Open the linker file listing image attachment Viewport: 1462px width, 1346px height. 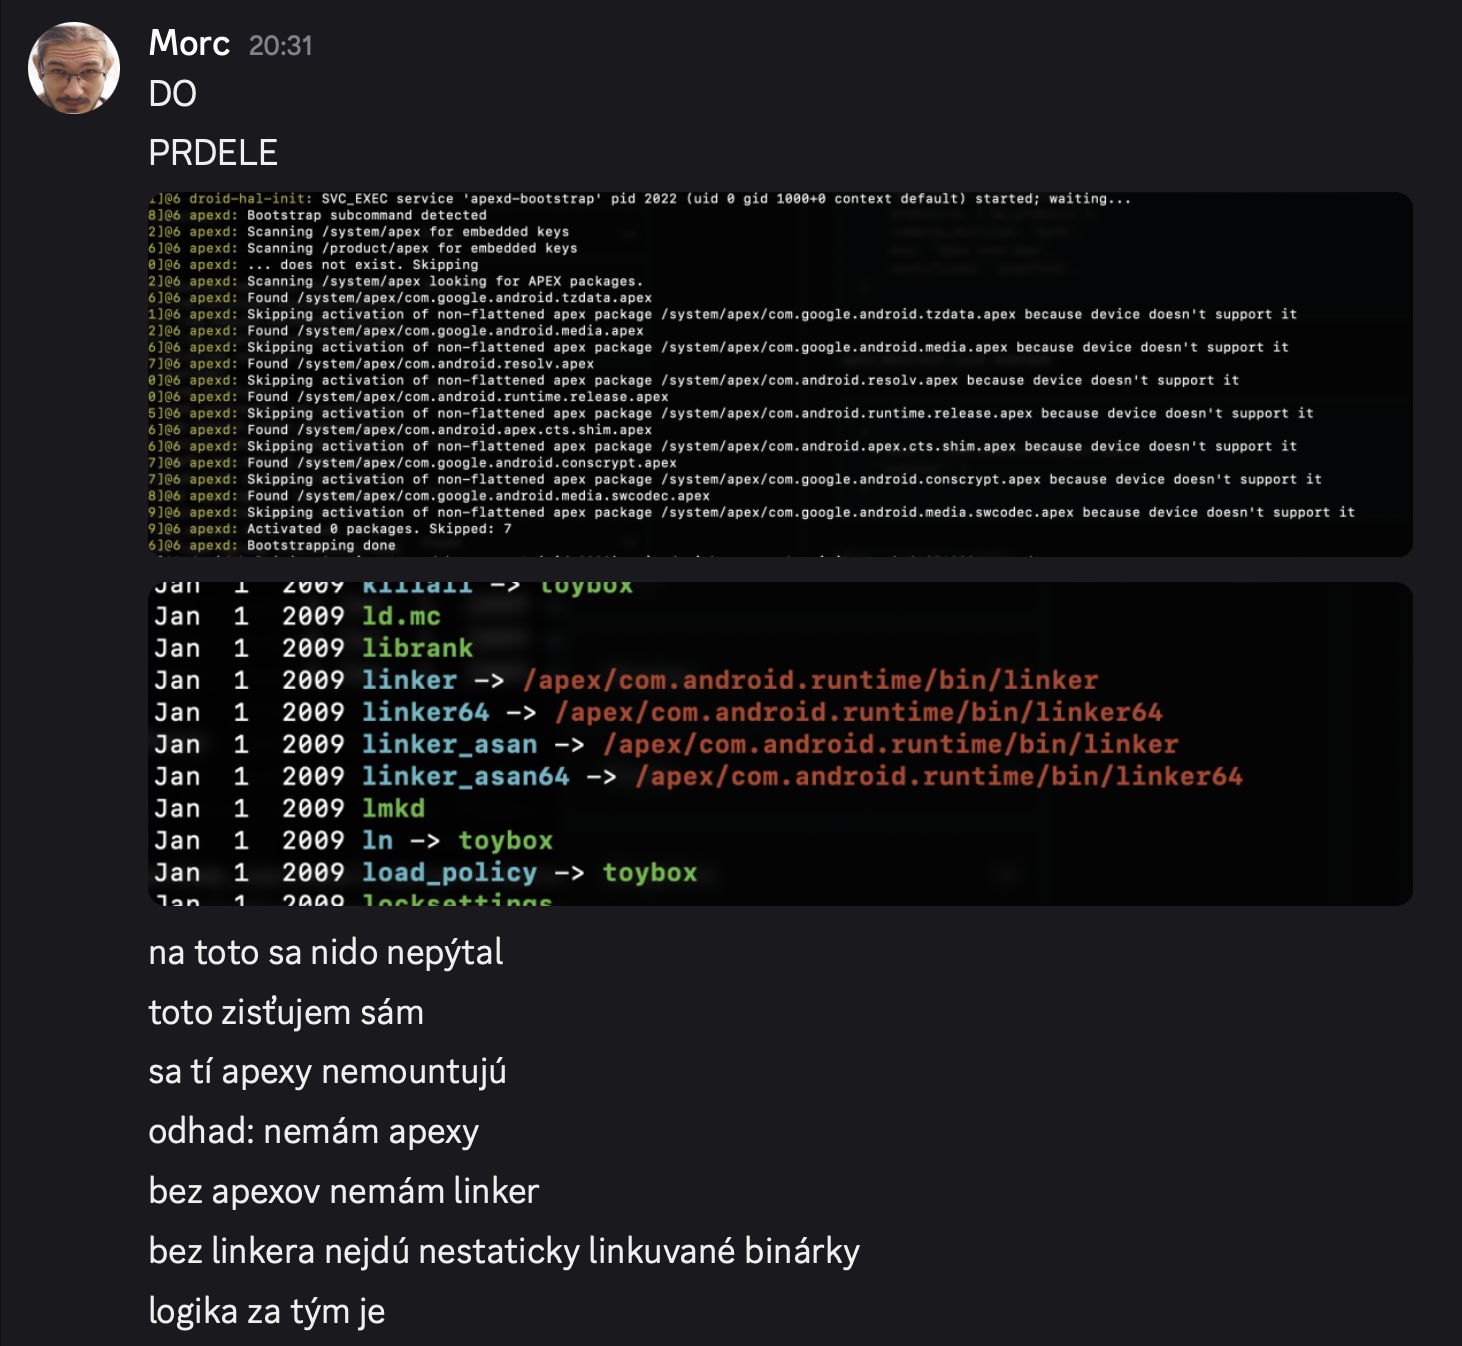780,744
